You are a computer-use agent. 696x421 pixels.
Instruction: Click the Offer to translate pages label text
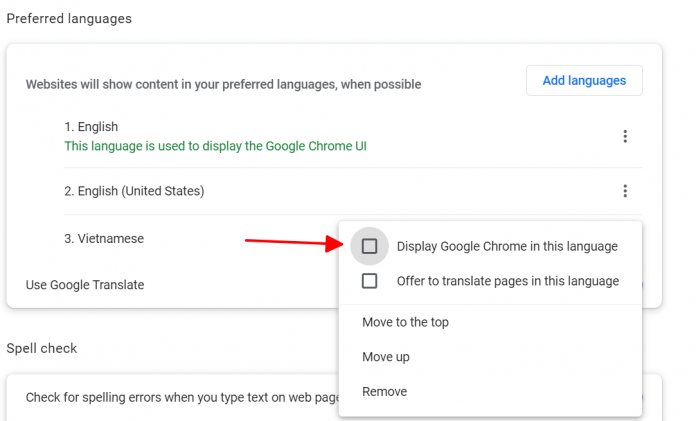click(507, 281)
